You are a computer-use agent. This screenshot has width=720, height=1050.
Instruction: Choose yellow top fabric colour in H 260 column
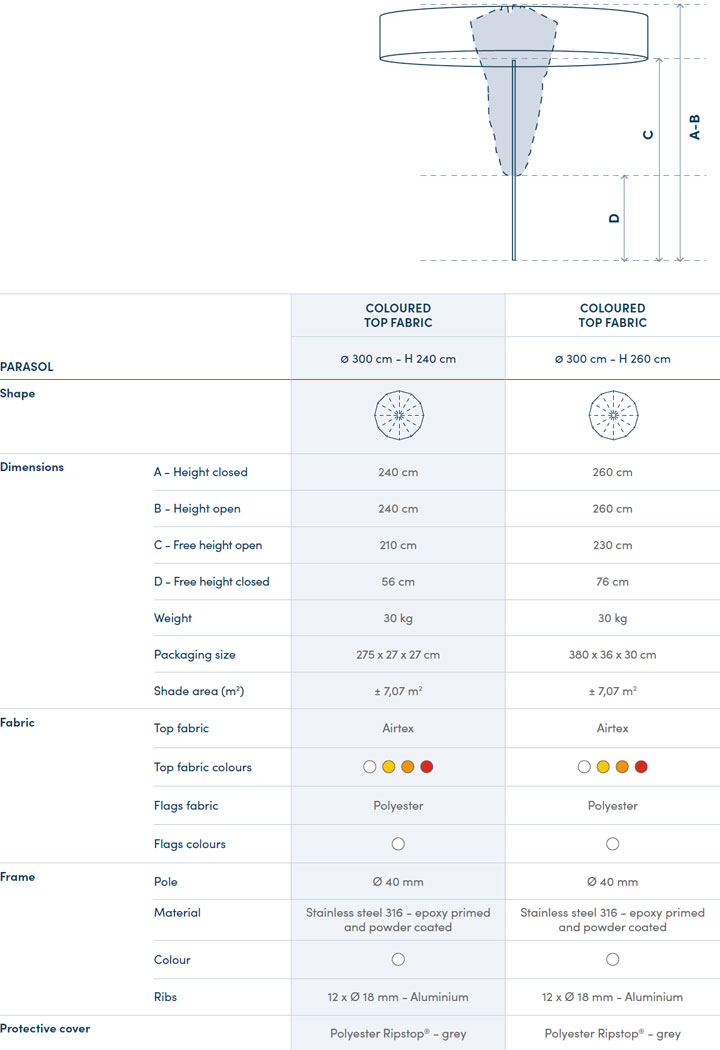[x=603, y=767]
